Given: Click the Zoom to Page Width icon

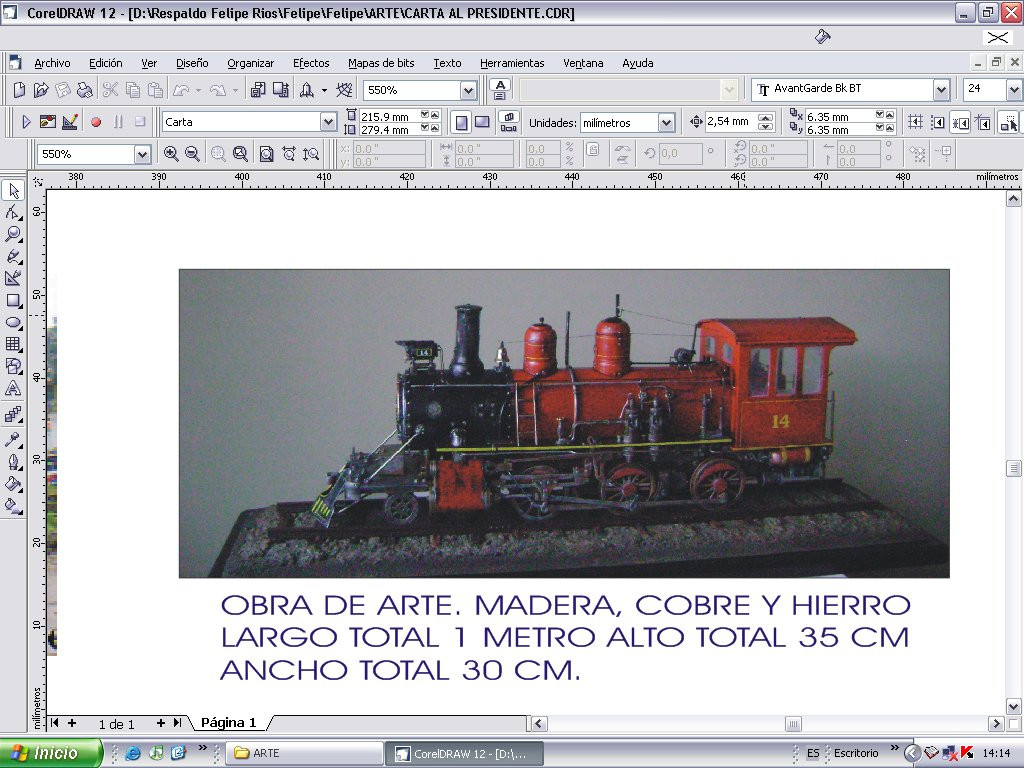Looking at the screenshot, I should coord(289,154).
